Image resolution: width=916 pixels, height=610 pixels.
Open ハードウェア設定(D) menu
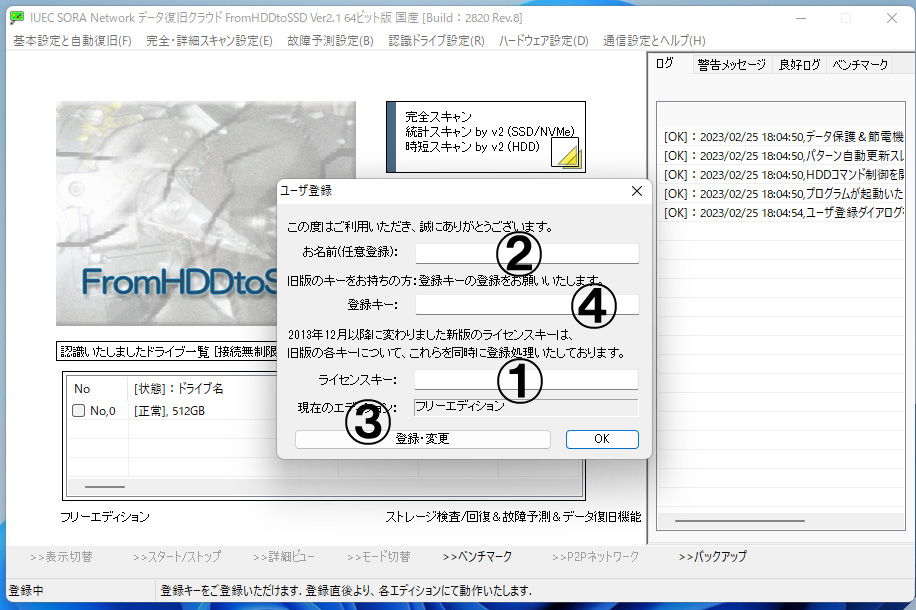pos(543,41)
